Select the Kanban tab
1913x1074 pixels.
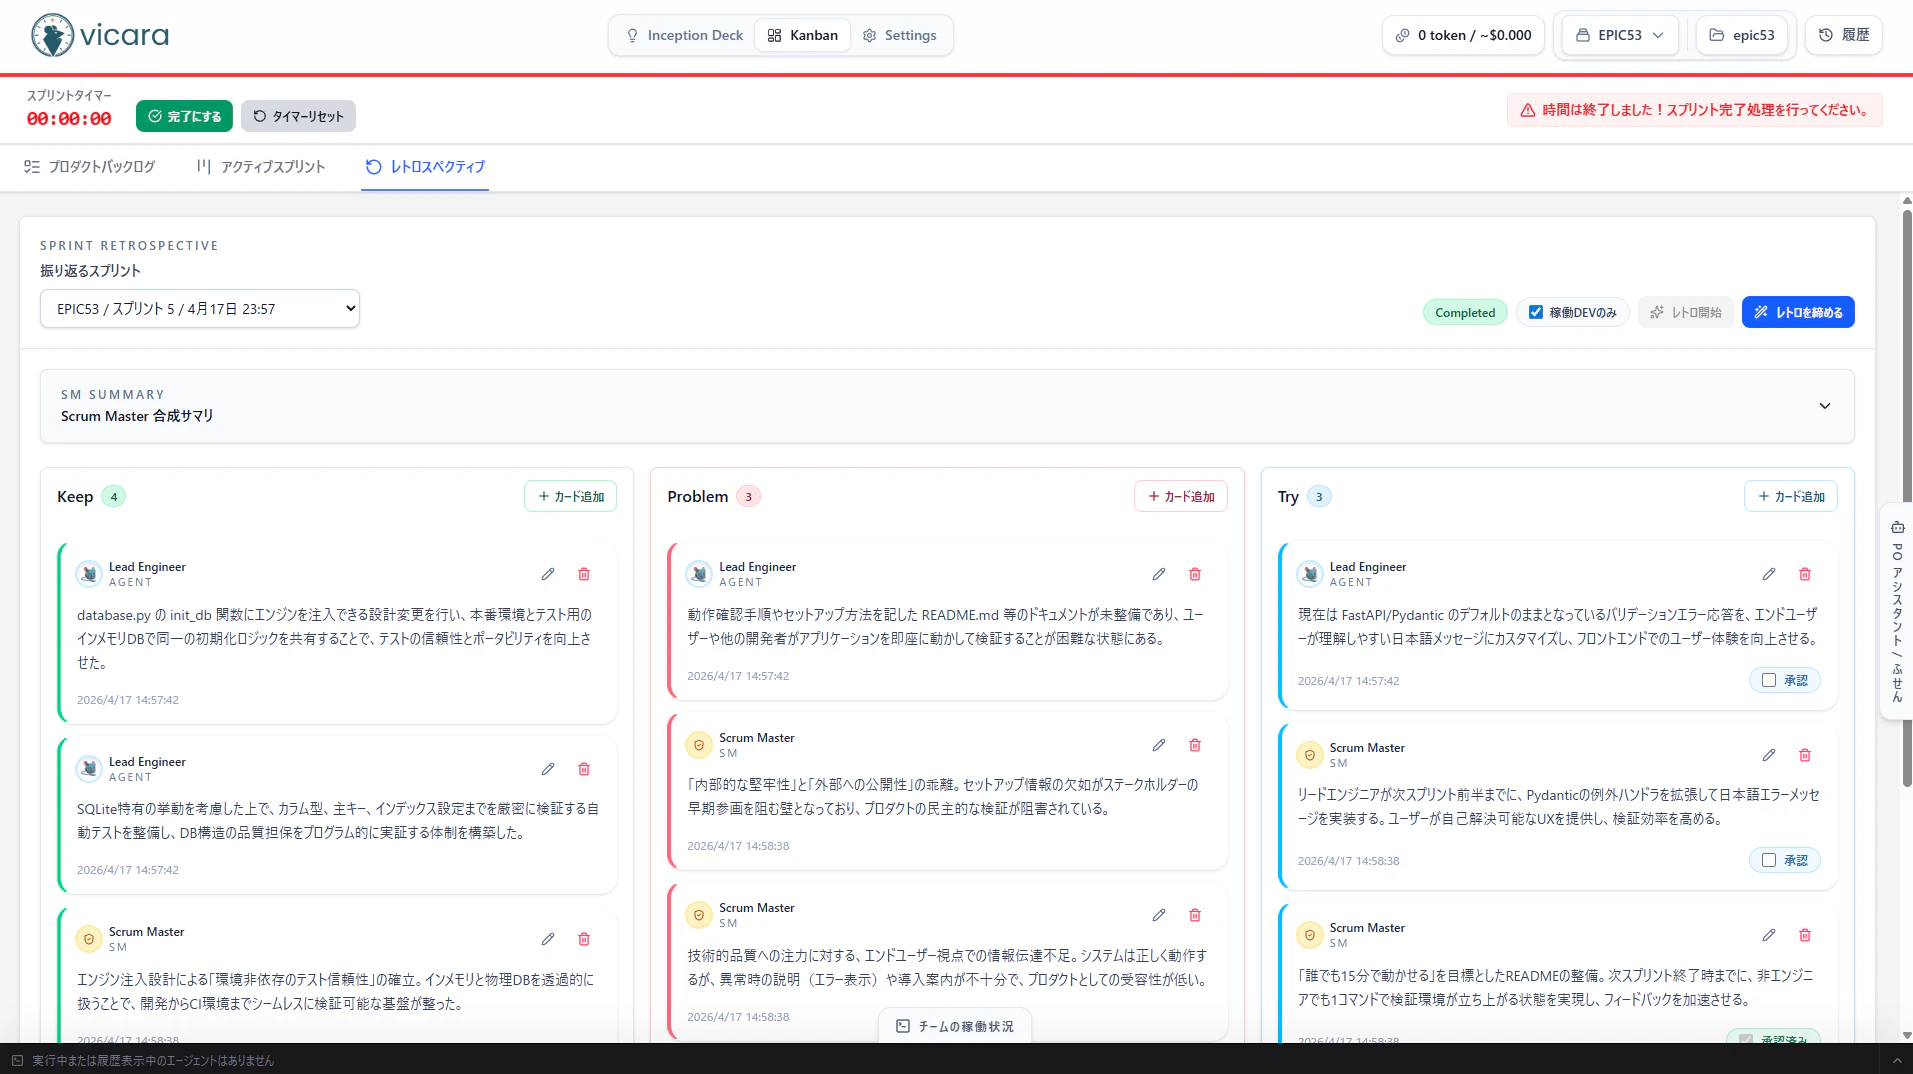(x=803, y=35)
